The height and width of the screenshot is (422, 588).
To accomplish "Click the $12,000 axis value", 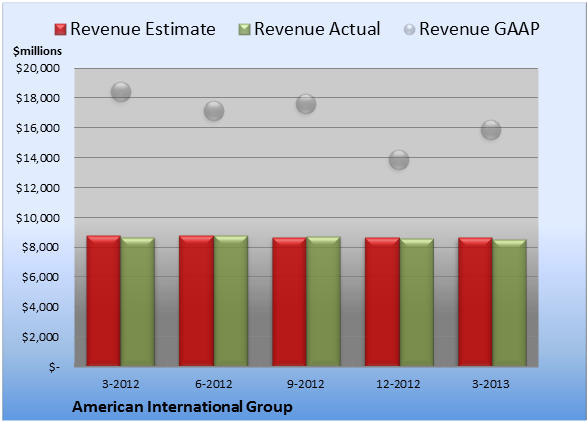I will (38, 188).
